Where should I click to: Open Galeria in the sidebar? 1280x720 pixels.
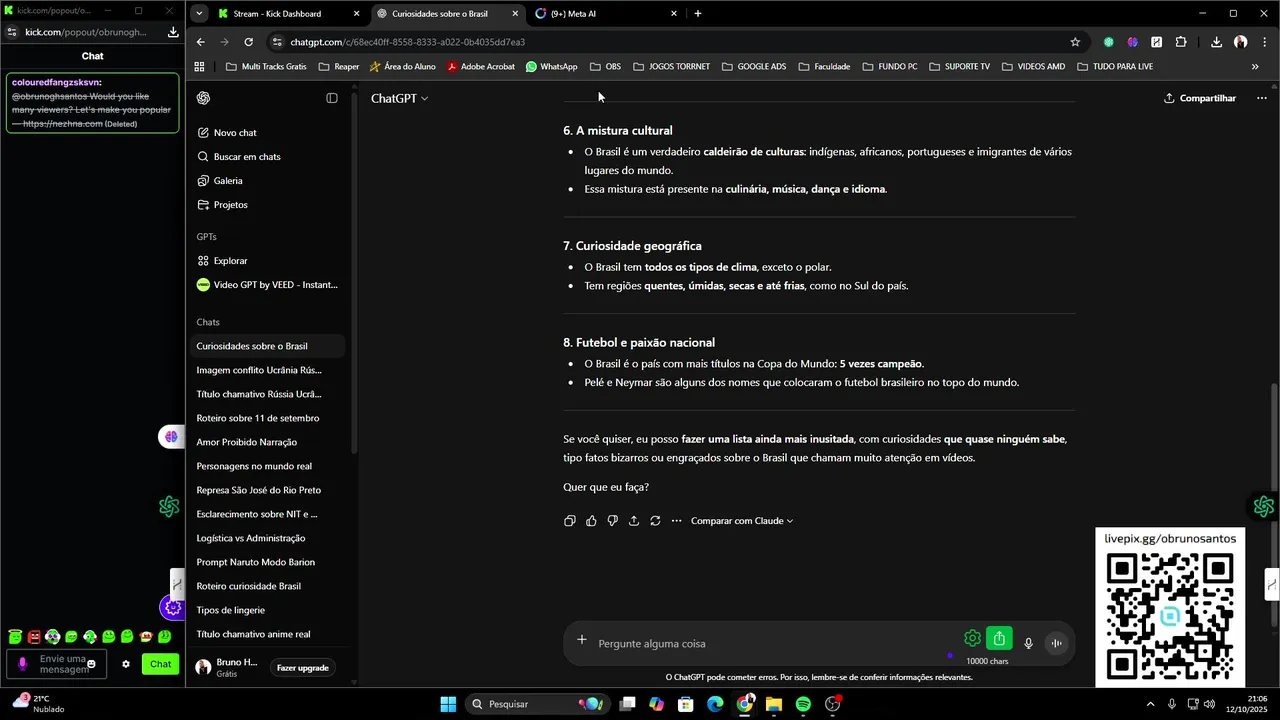tap(267, 181)
